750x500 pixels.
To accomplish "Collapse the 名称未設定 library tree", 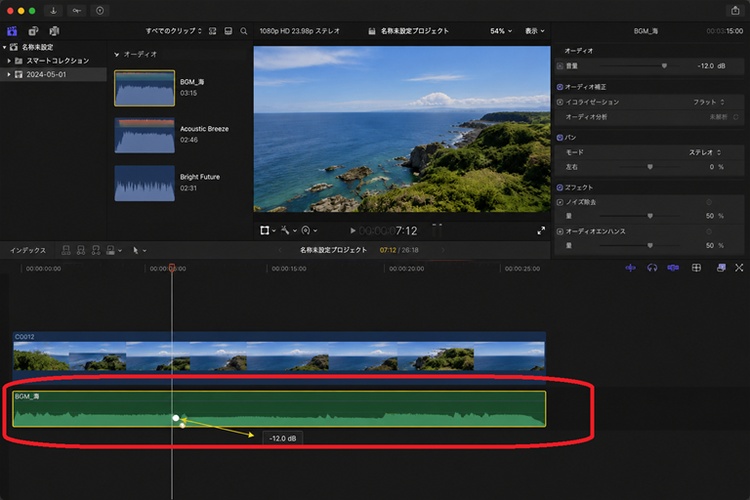I will click(x=4, y=47).
